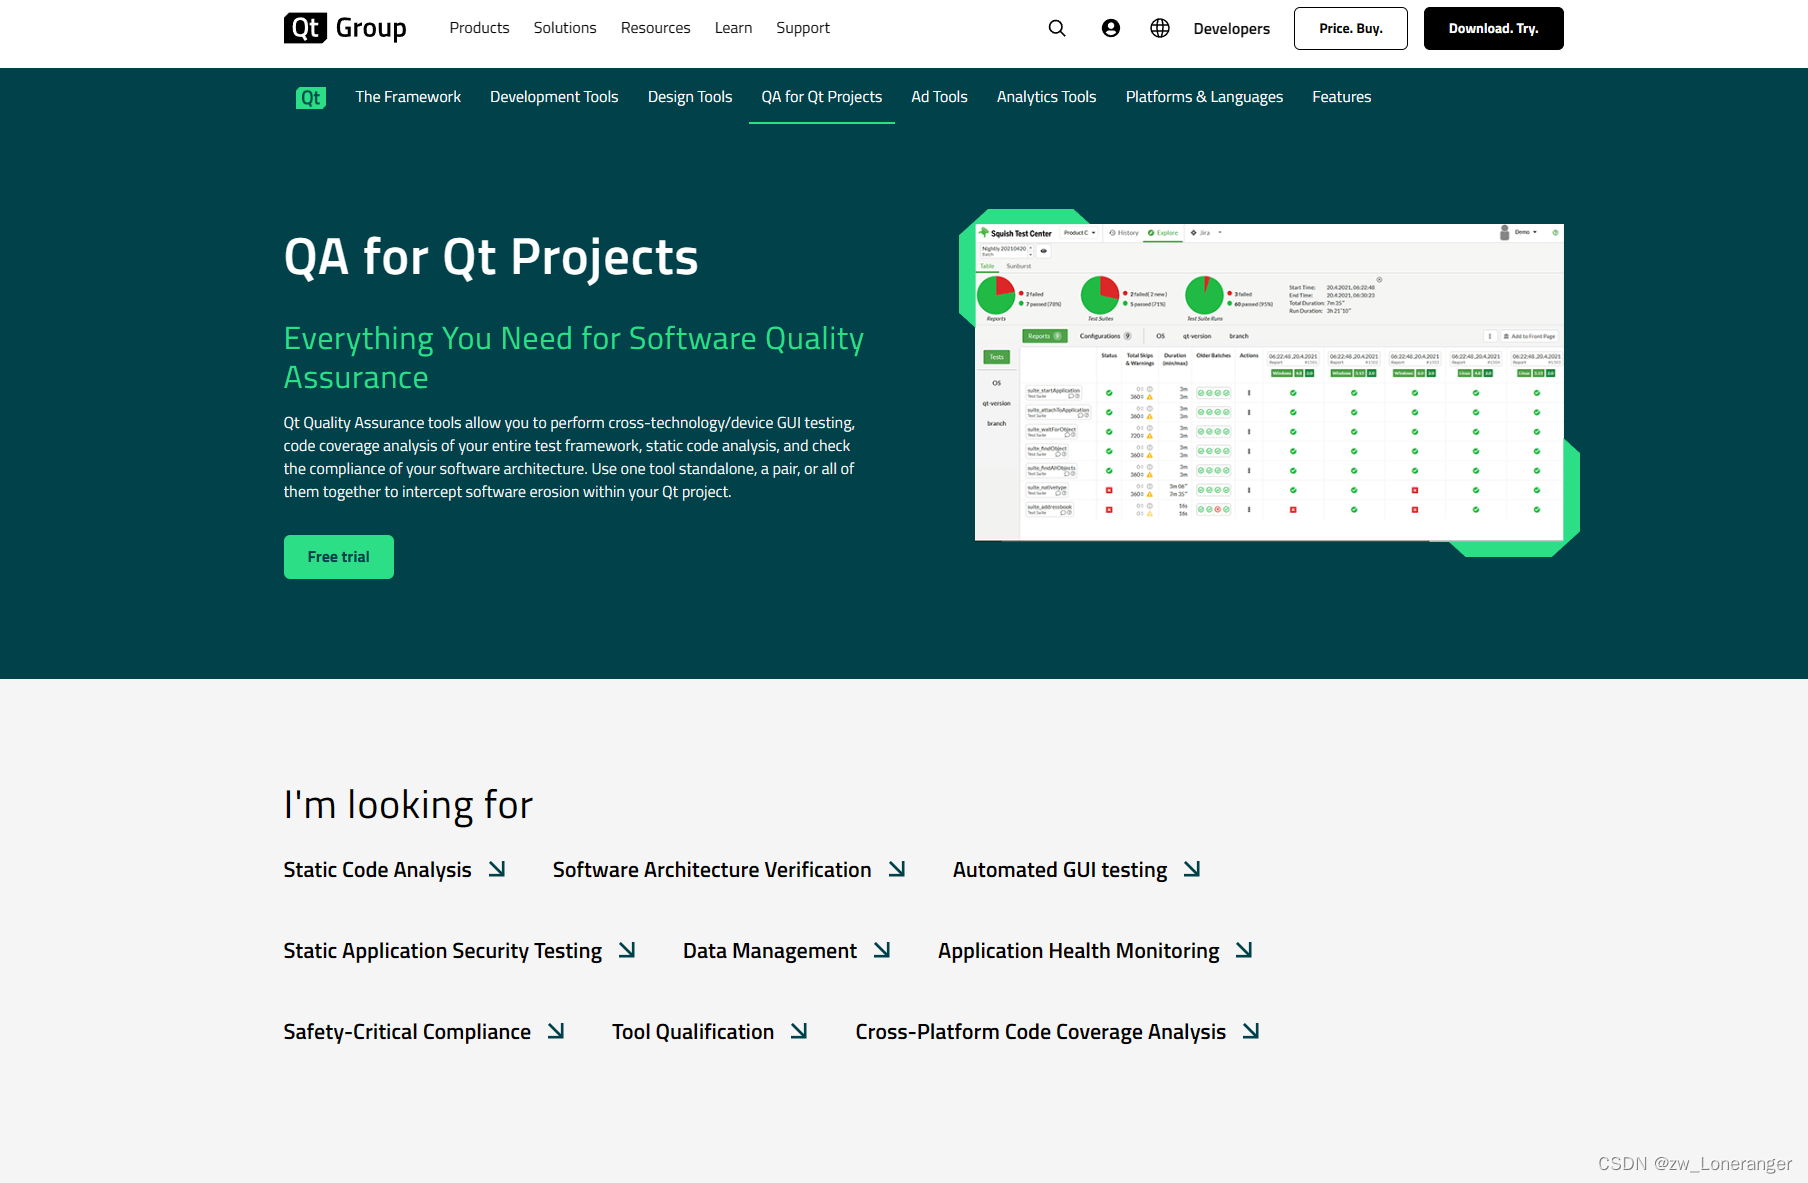Select the QA for Qt Projects tab
The width and height of the screenshot is (1808, 1183).
point(822,97)
